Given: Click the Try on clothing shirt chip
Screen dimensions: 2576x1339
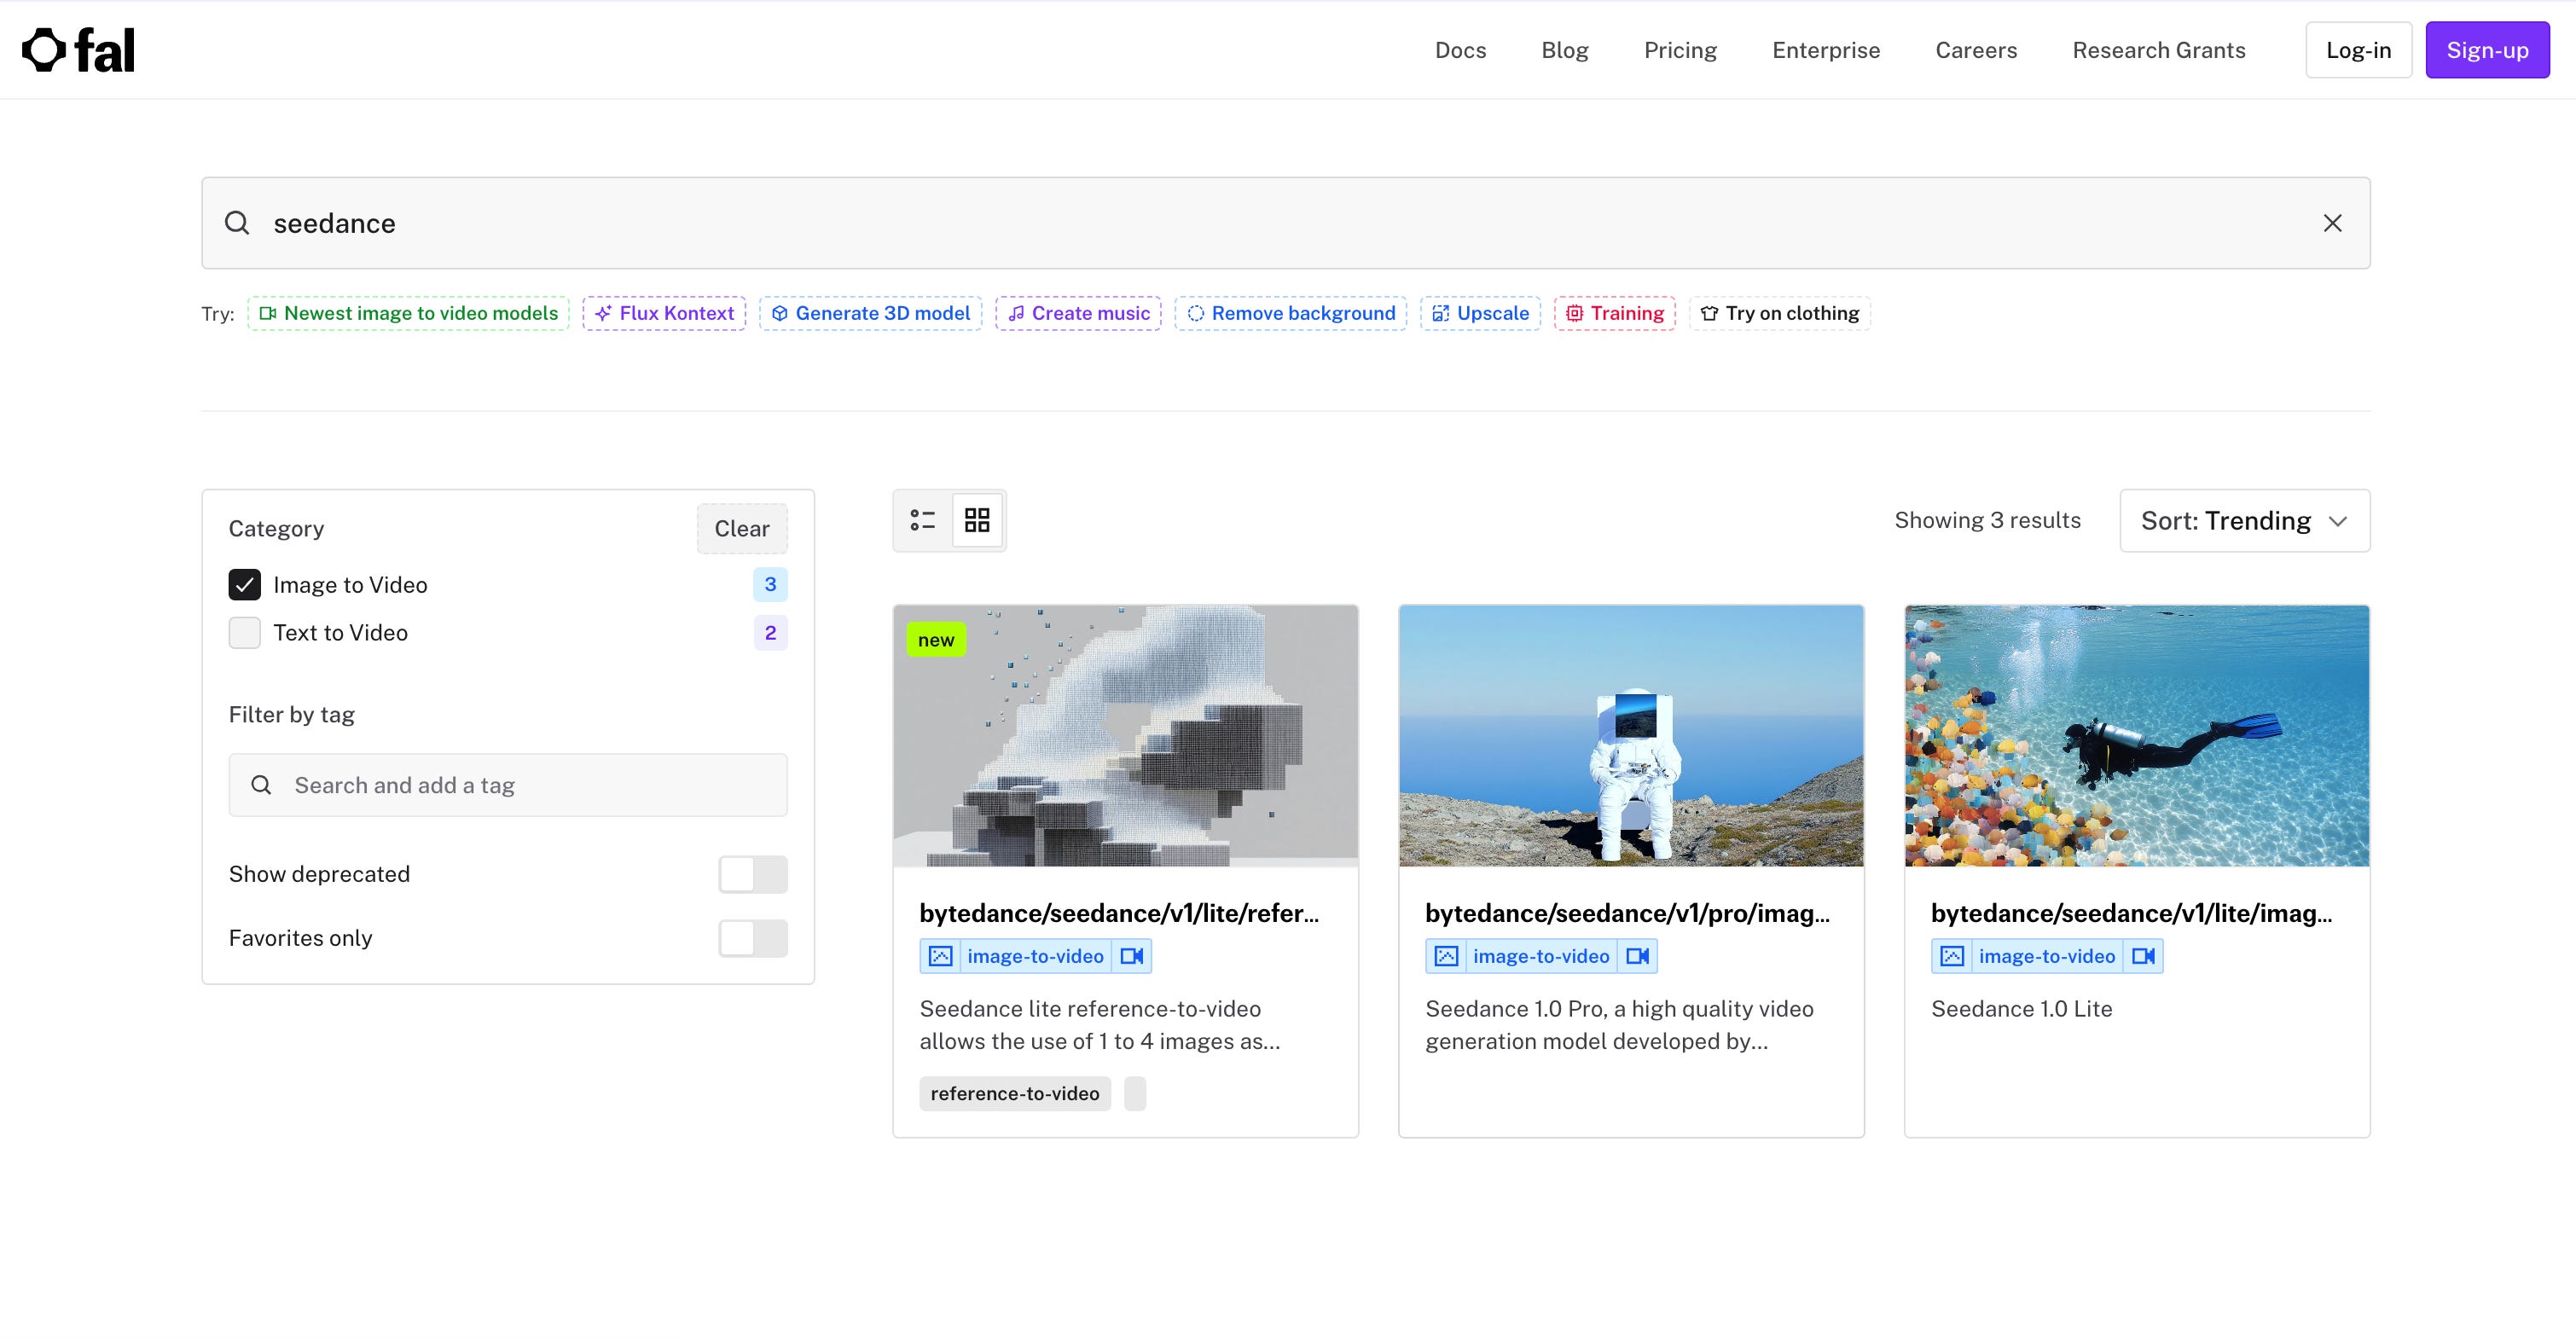Looking at the screenshot, I should coord(1779,313).
